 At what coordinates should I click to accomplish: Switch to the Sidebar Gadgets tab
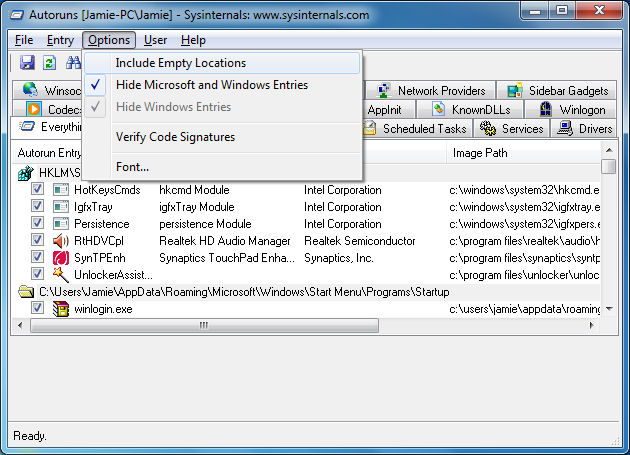[556, 90]
